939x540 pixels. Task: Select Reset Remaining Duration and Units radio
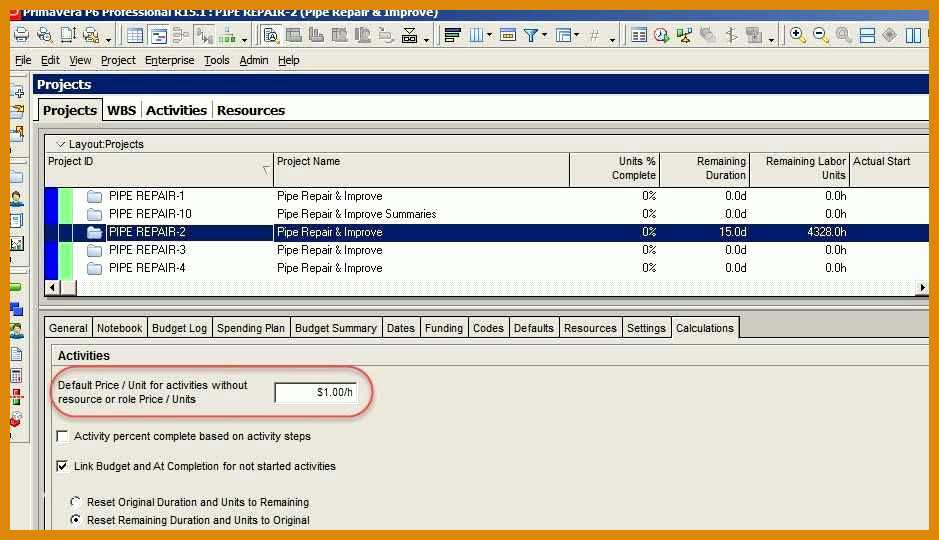tap(75, 520)
